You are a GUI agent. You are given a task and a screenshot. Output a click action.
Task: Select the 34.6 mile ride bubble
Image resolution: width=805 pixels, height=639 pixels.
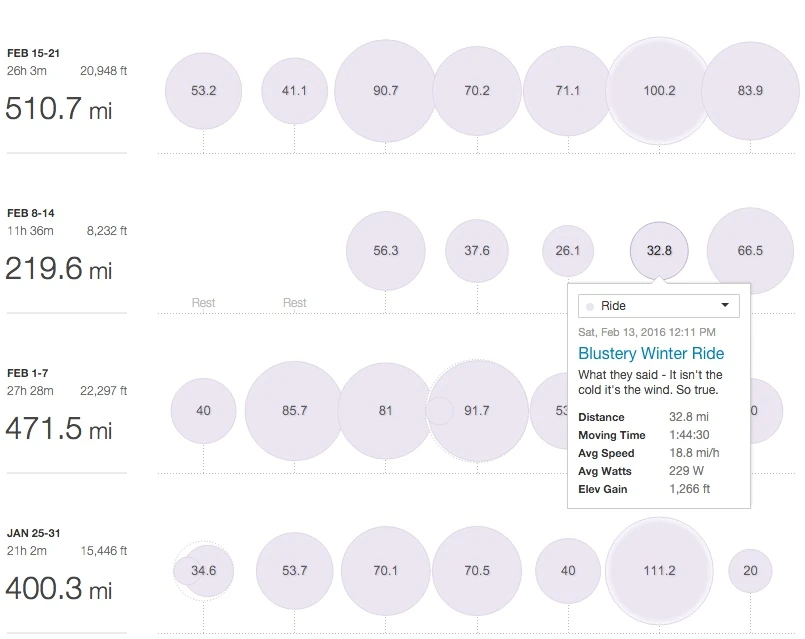[x=205, y=571]
